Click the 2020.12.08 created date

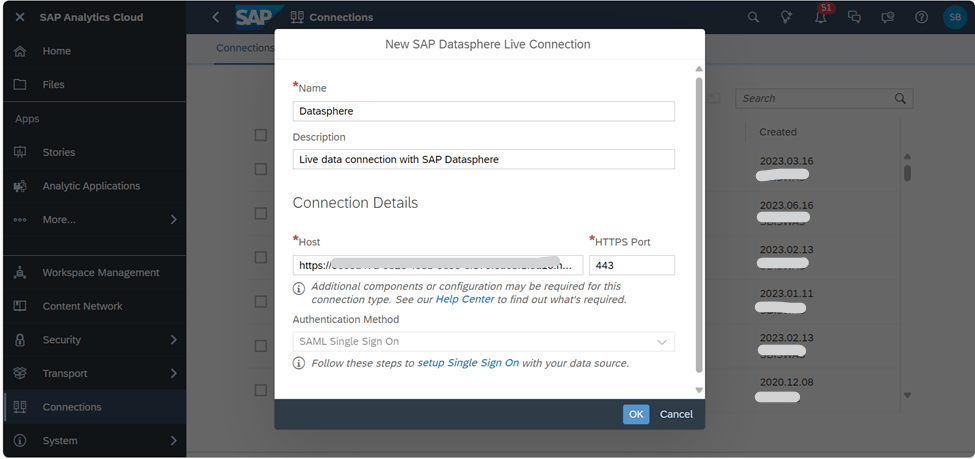click(x=787, y=382)
